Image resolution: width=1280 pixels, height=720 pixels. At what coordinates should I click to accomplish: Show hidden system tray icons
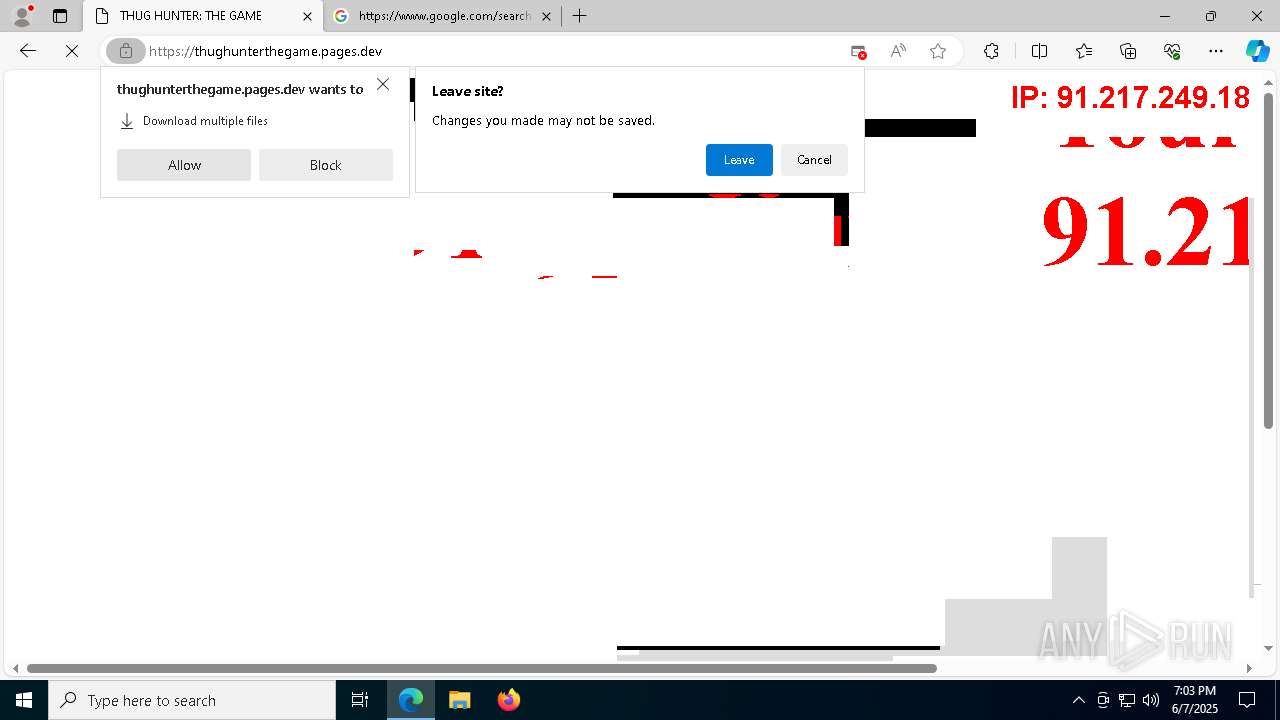[1078, 700]
